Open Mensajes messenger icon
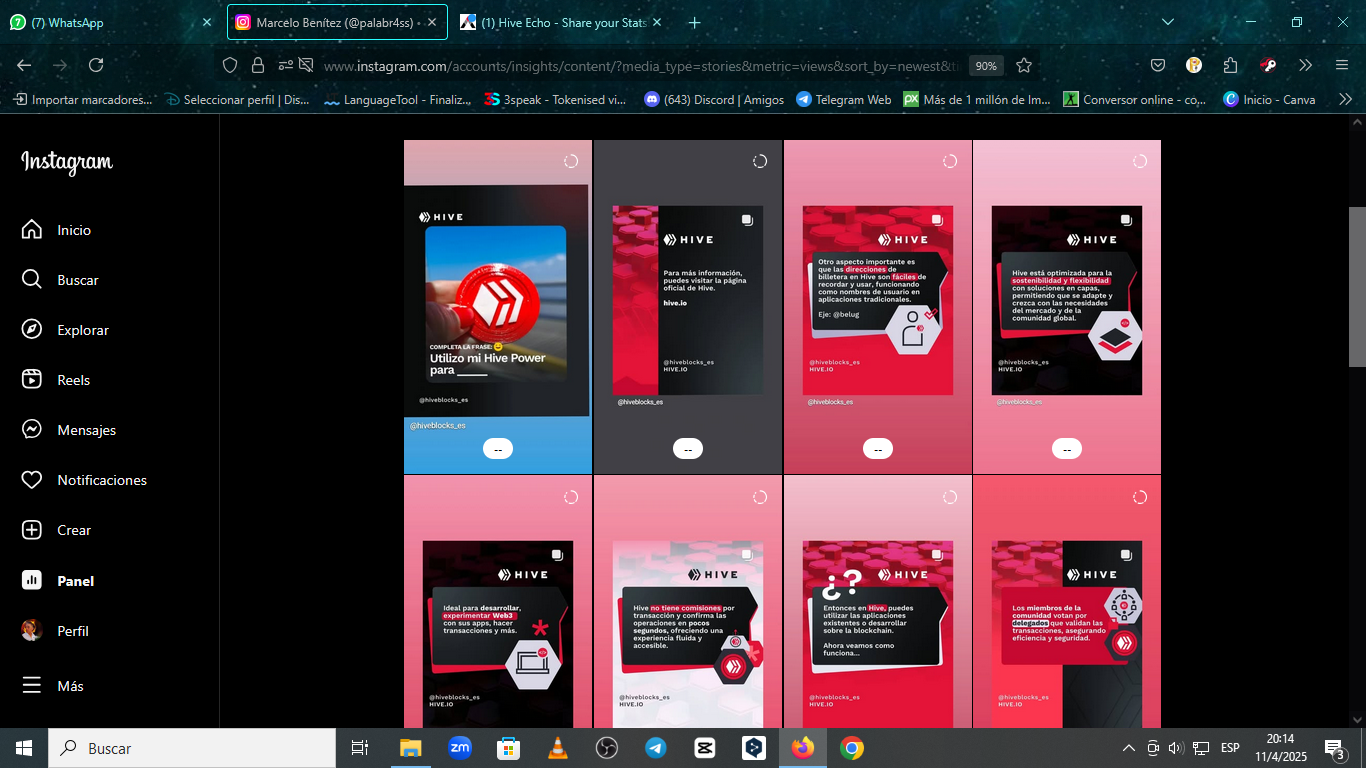The image size is (1366, 768). click(x=32, y=430)
